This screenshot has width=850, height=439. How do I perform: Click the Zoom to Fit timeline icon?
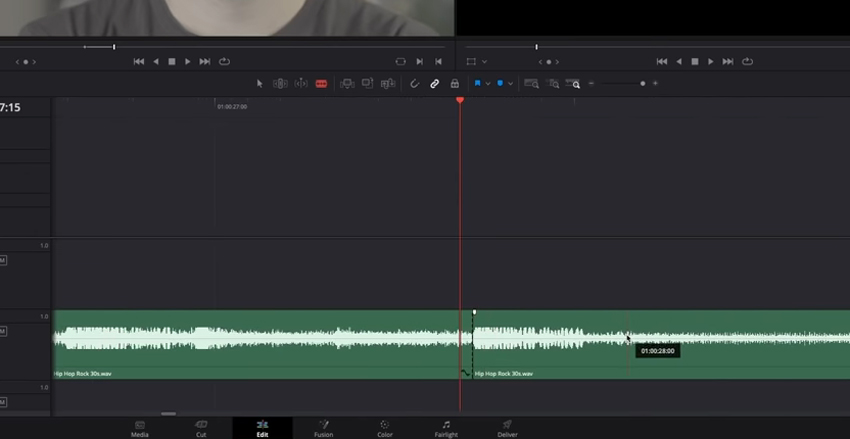[x=532, y=84]
